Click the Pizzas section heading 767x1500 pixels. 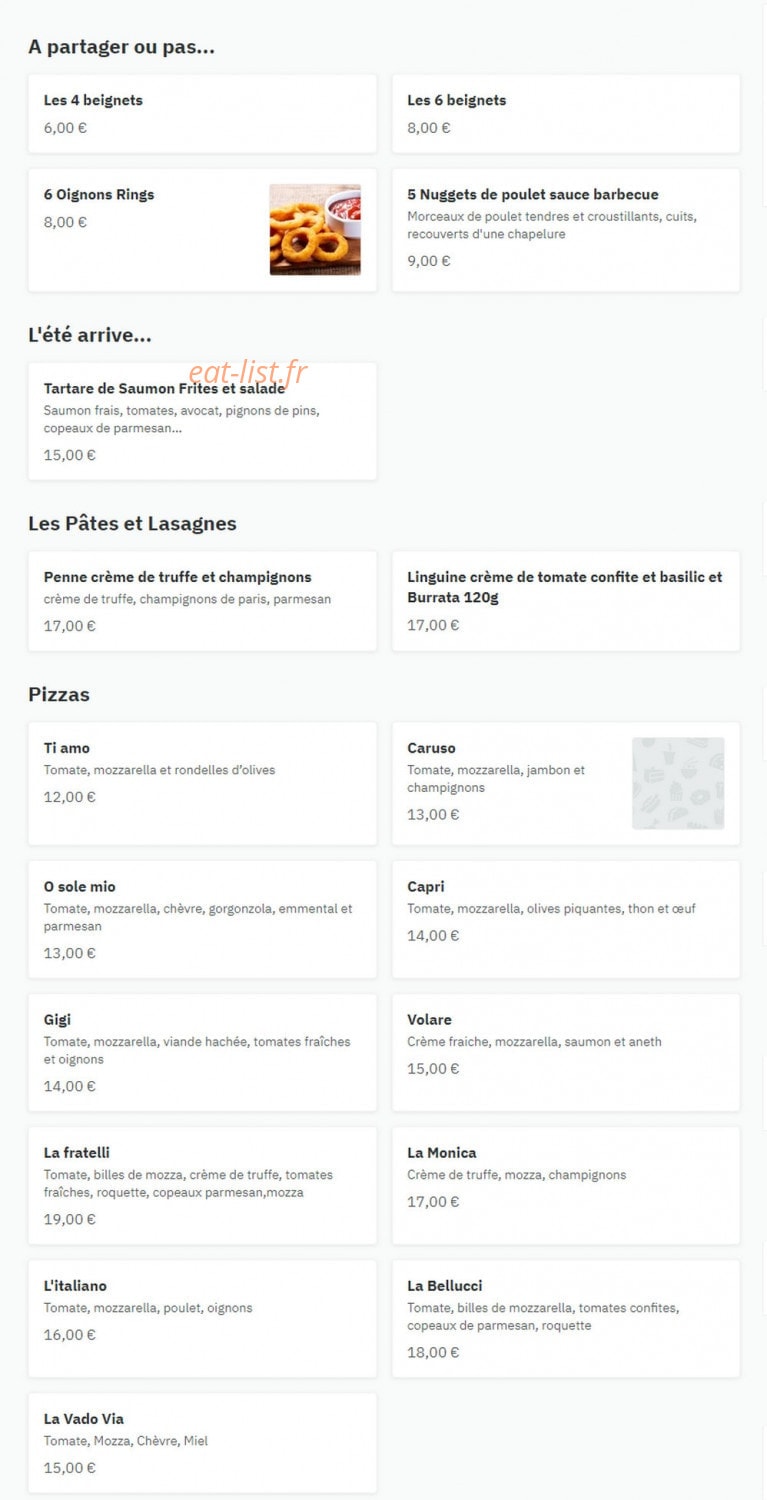pyautogui.click(x=59, y=694)
